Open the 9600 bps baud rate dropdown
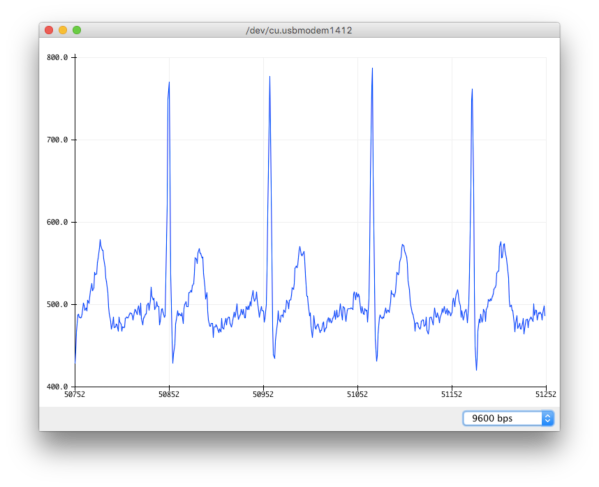Screen dimensions: 599x487 pyautogui.click(x=508, y=418)
